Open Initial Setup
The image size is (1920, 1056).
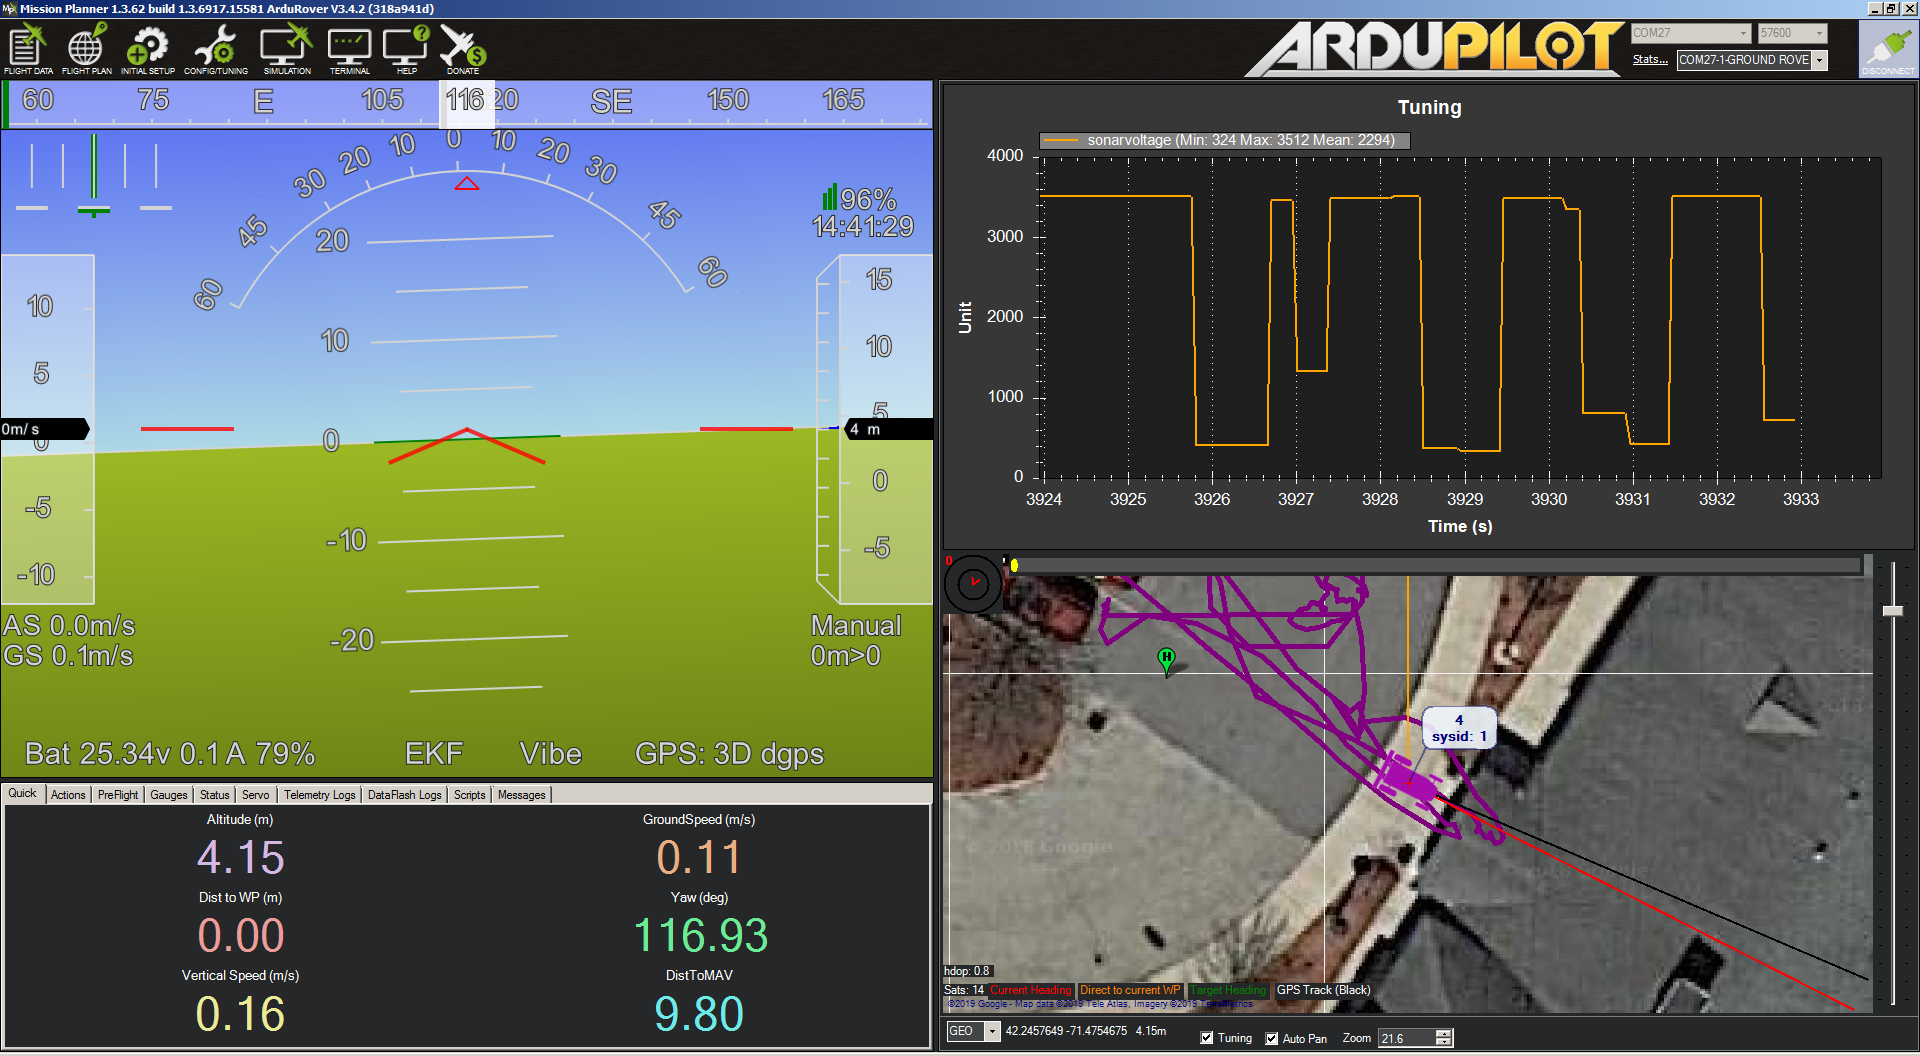coord(148,50)
